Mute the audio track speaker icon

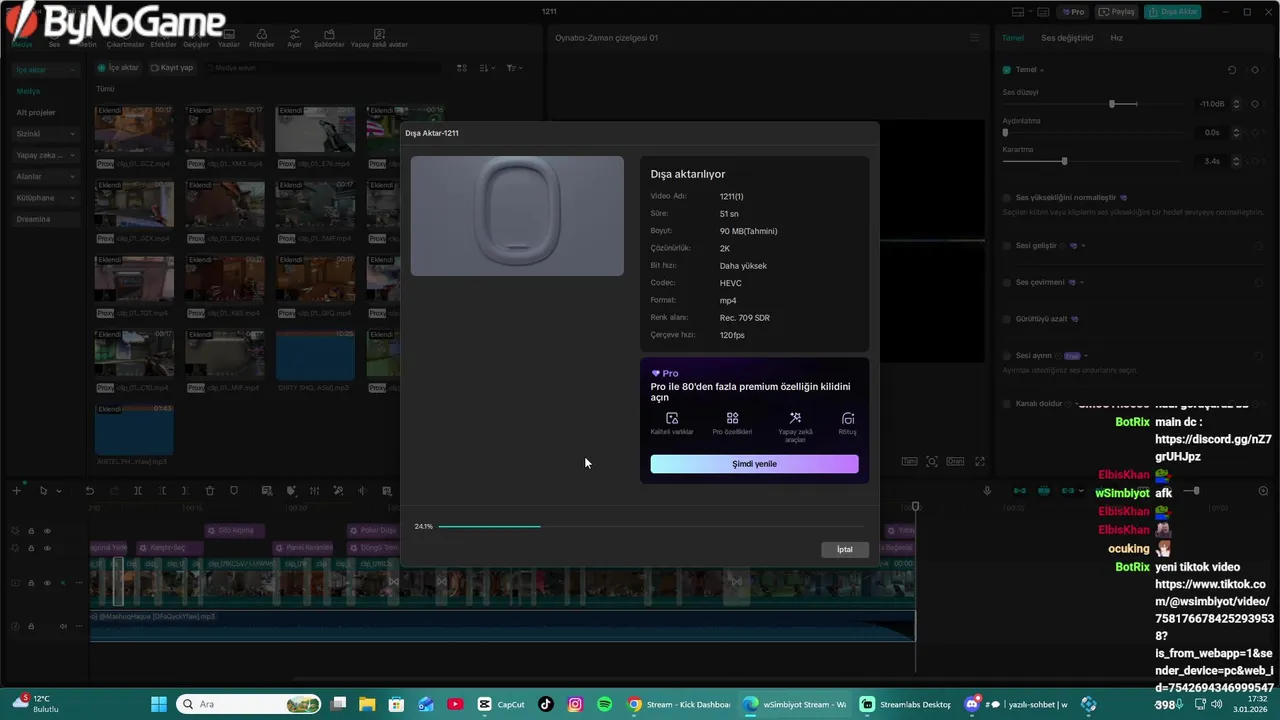pyautogui.click(x=63, y=626)
